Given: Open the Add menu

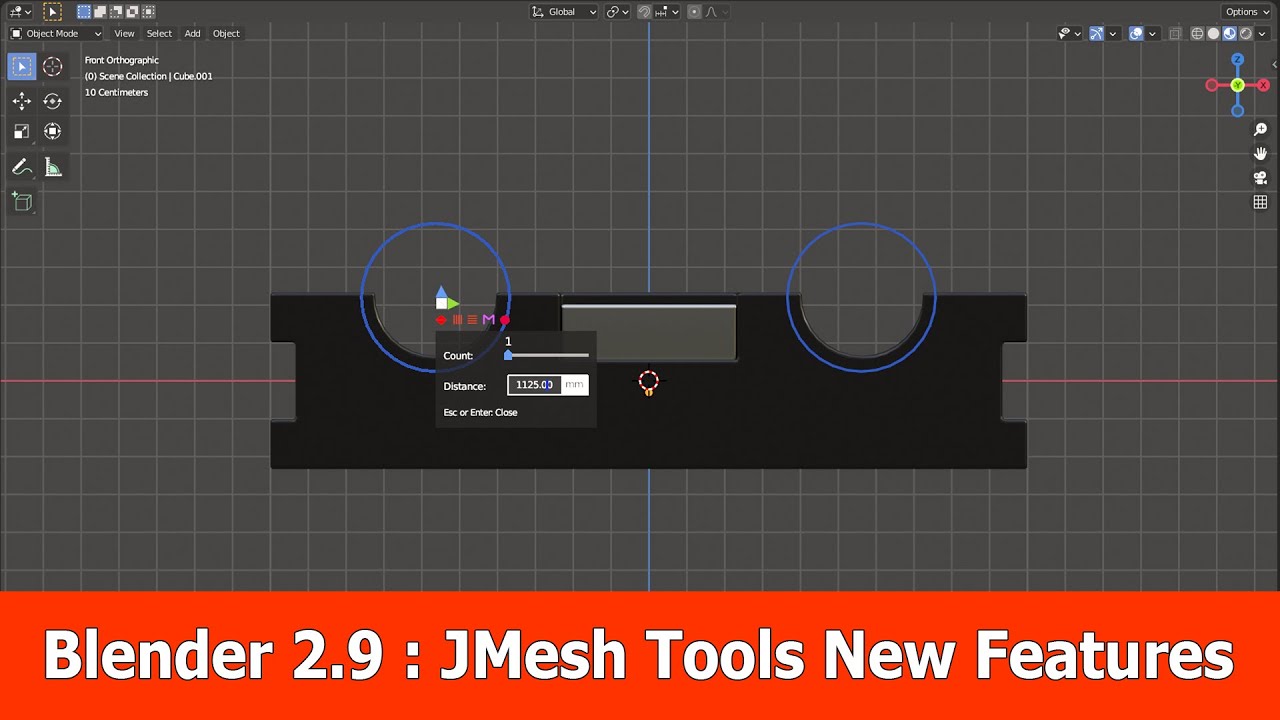Looking at the screenshot, I should pos(192,33).
